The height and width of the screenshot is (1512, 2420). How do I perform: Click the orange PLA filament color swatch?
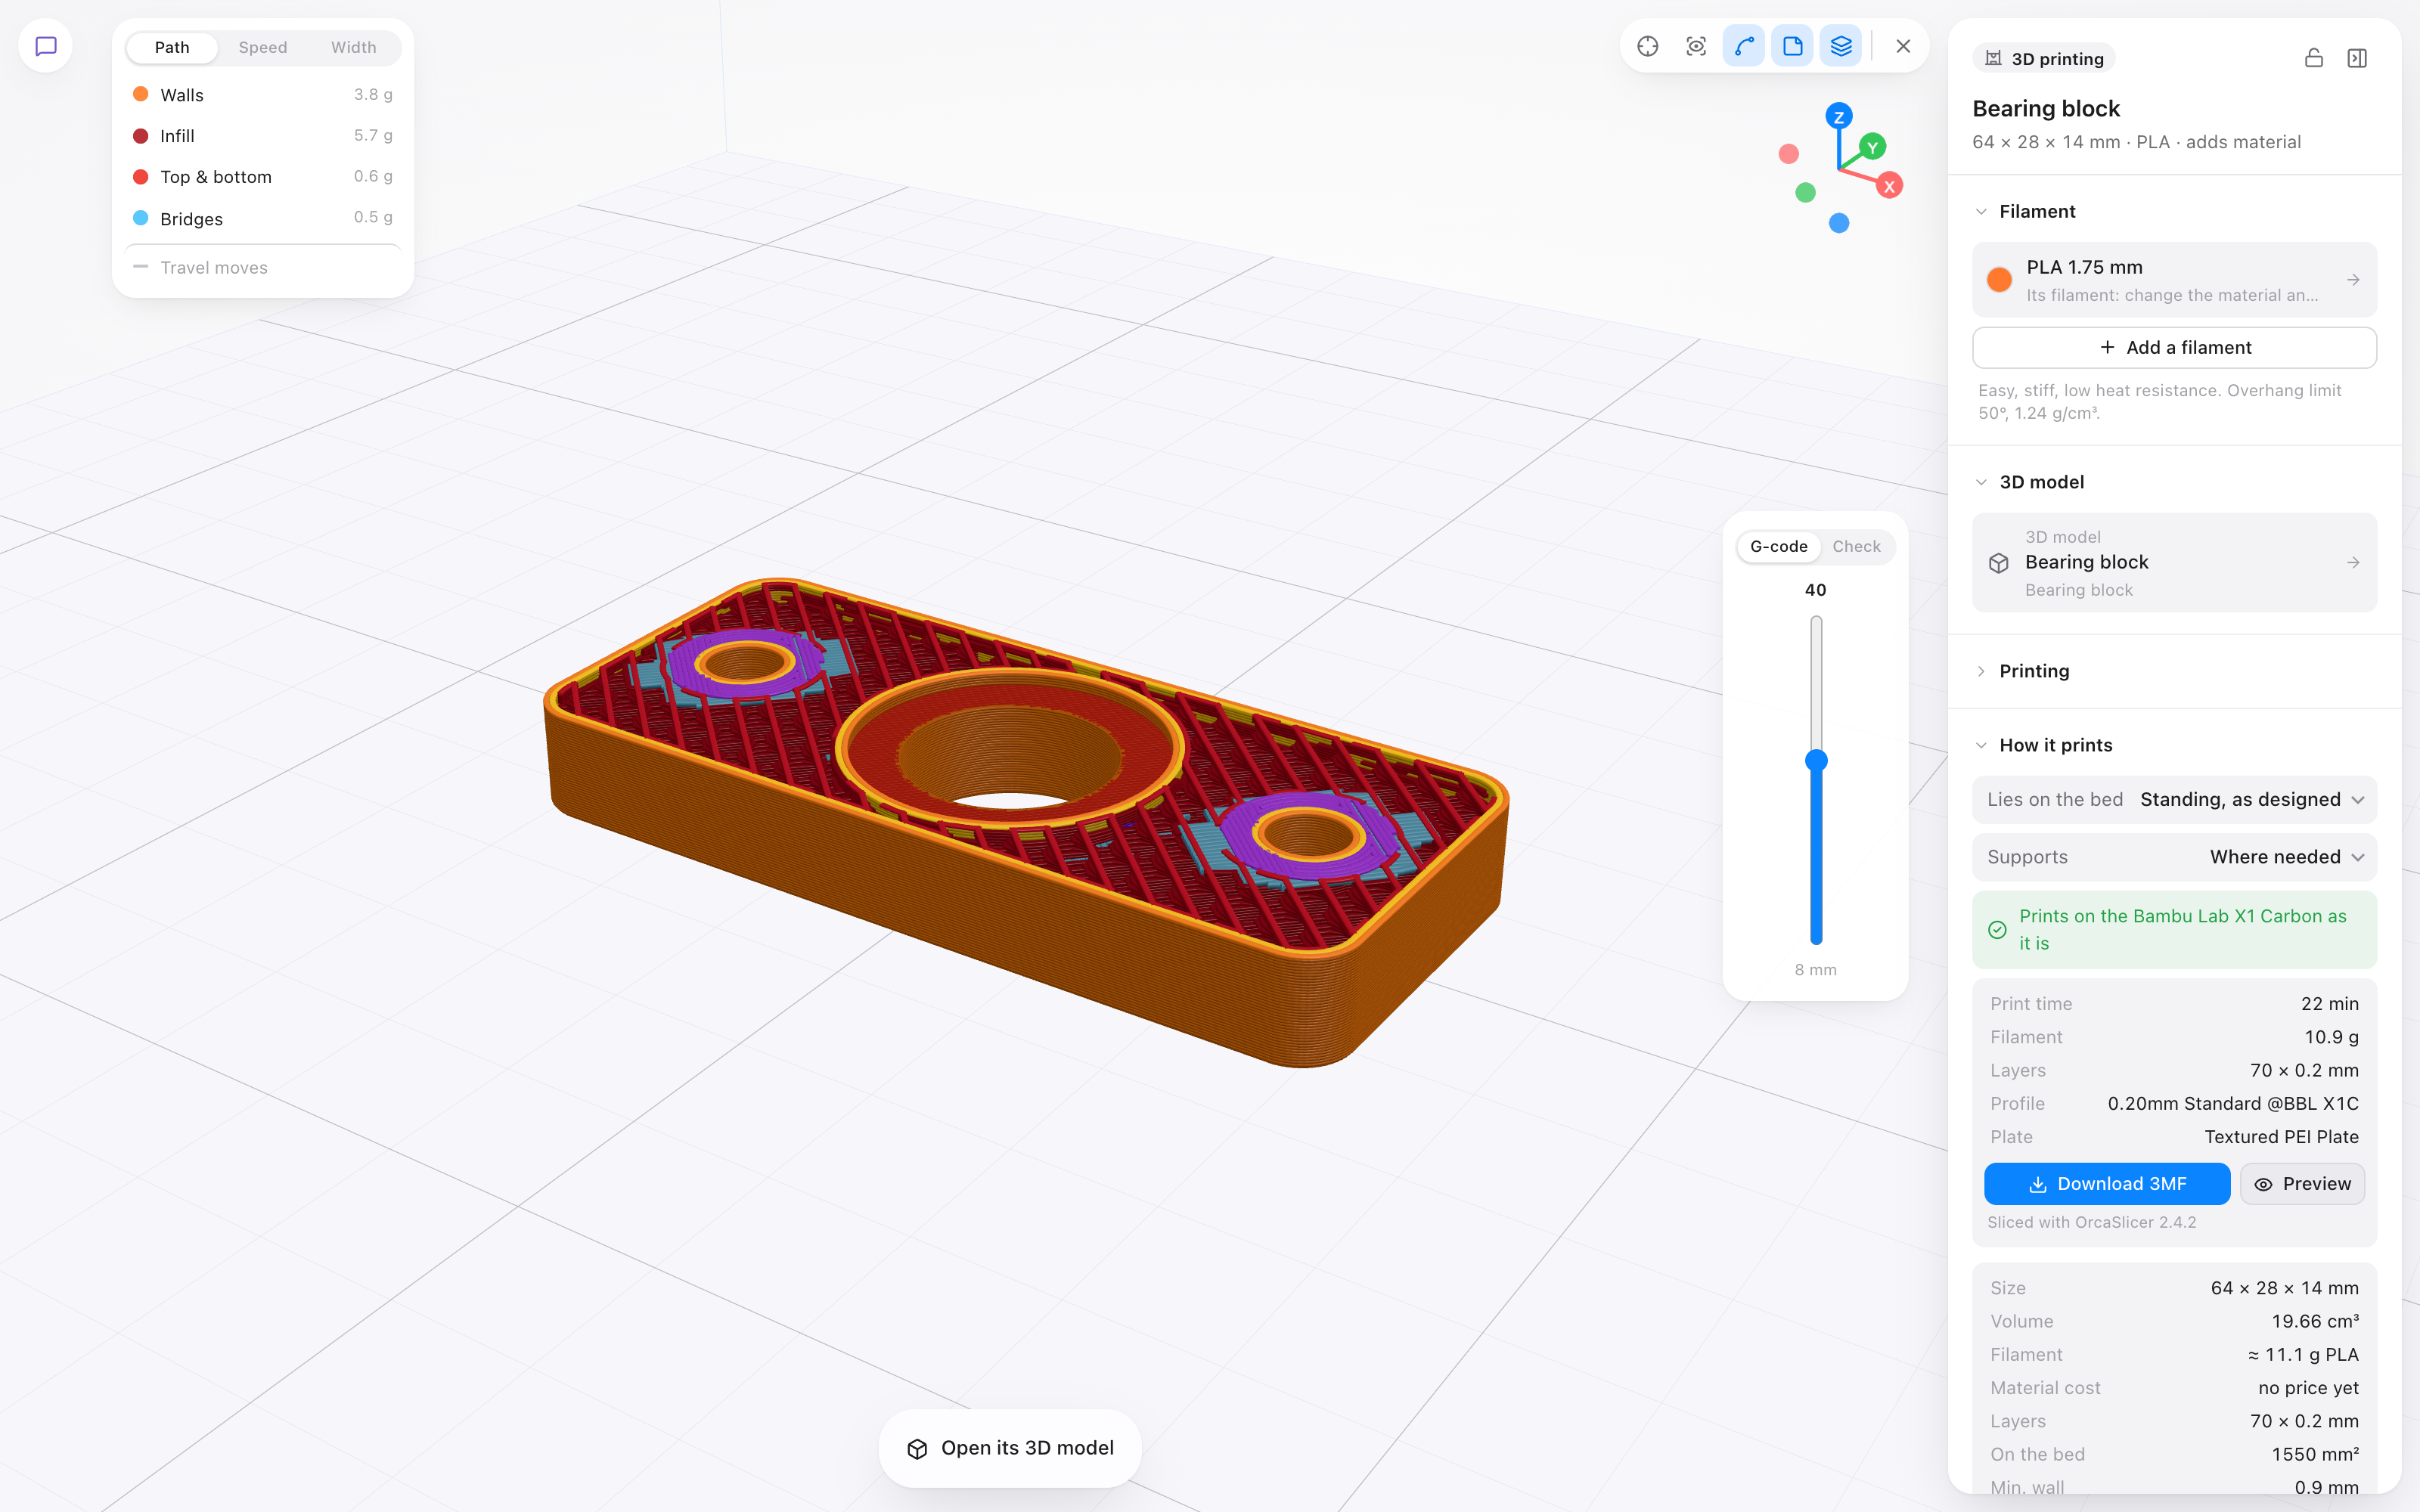(1999, 280)
